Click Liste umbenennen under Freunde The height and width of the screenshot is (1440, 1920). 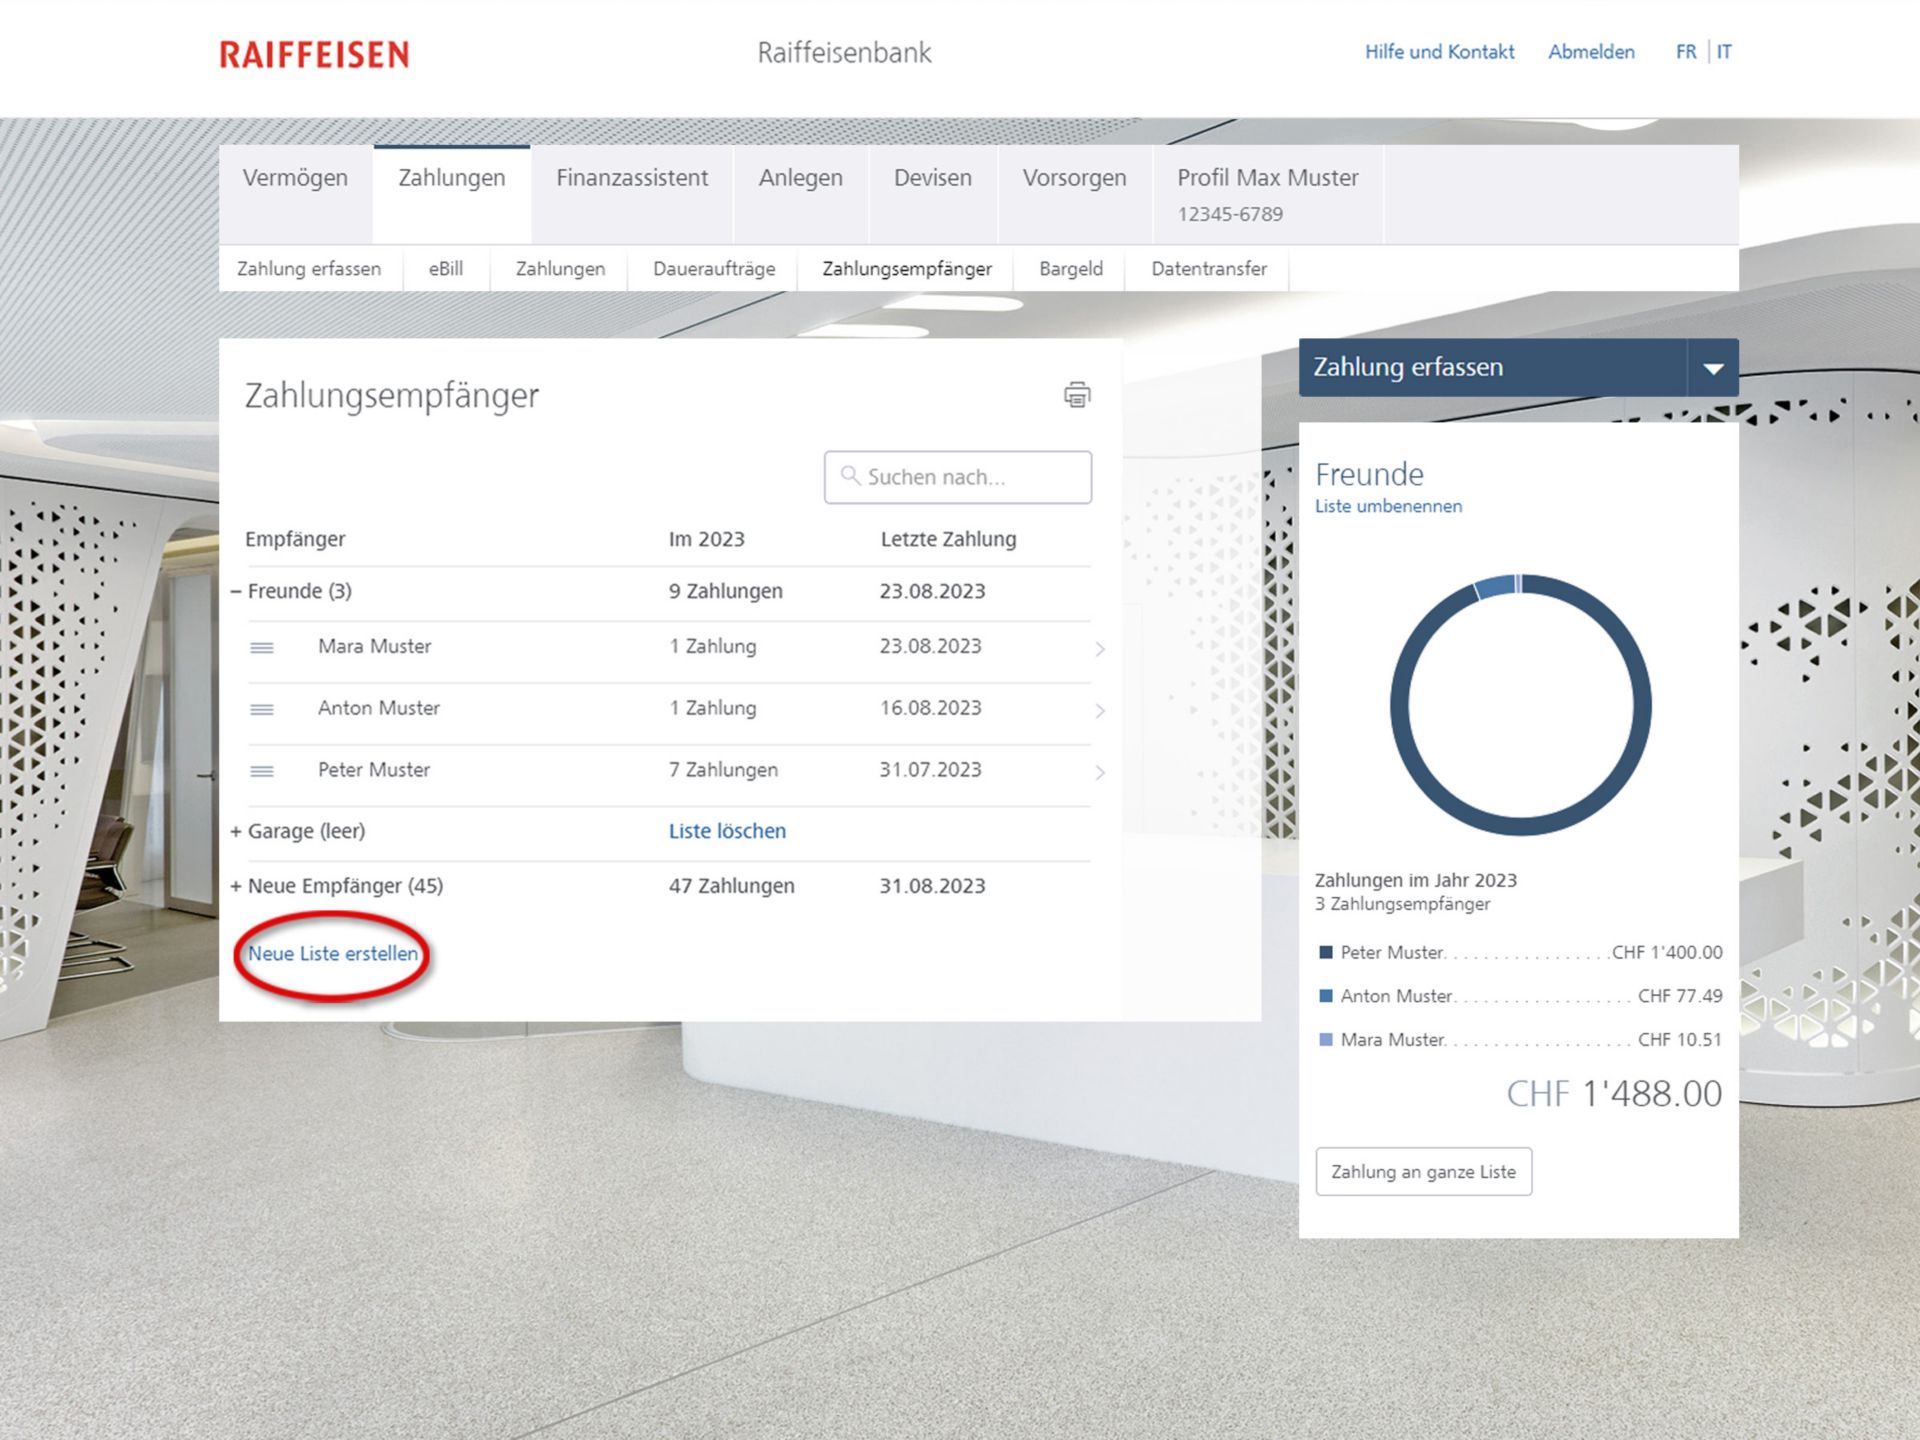click(x=1389, y=506)
